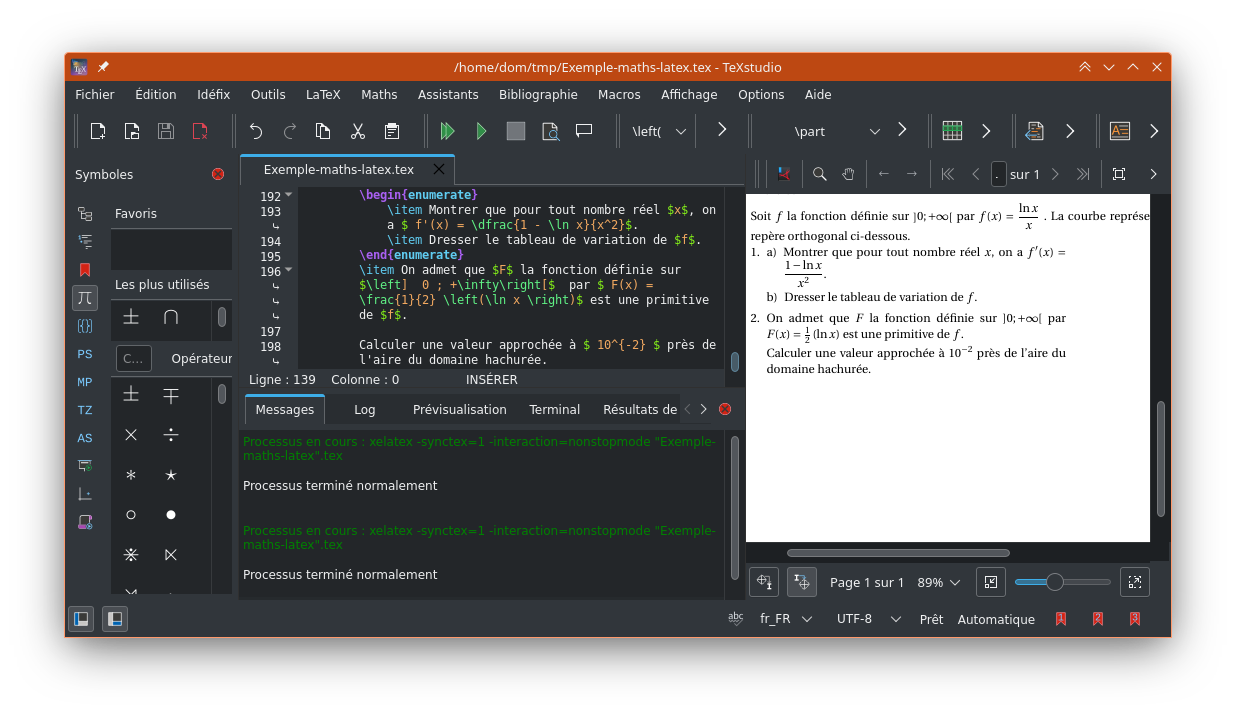Screen dimensions: 1236x714
Task: Open the structure view icon in the side panel
Action: click(x=85, y=214)
